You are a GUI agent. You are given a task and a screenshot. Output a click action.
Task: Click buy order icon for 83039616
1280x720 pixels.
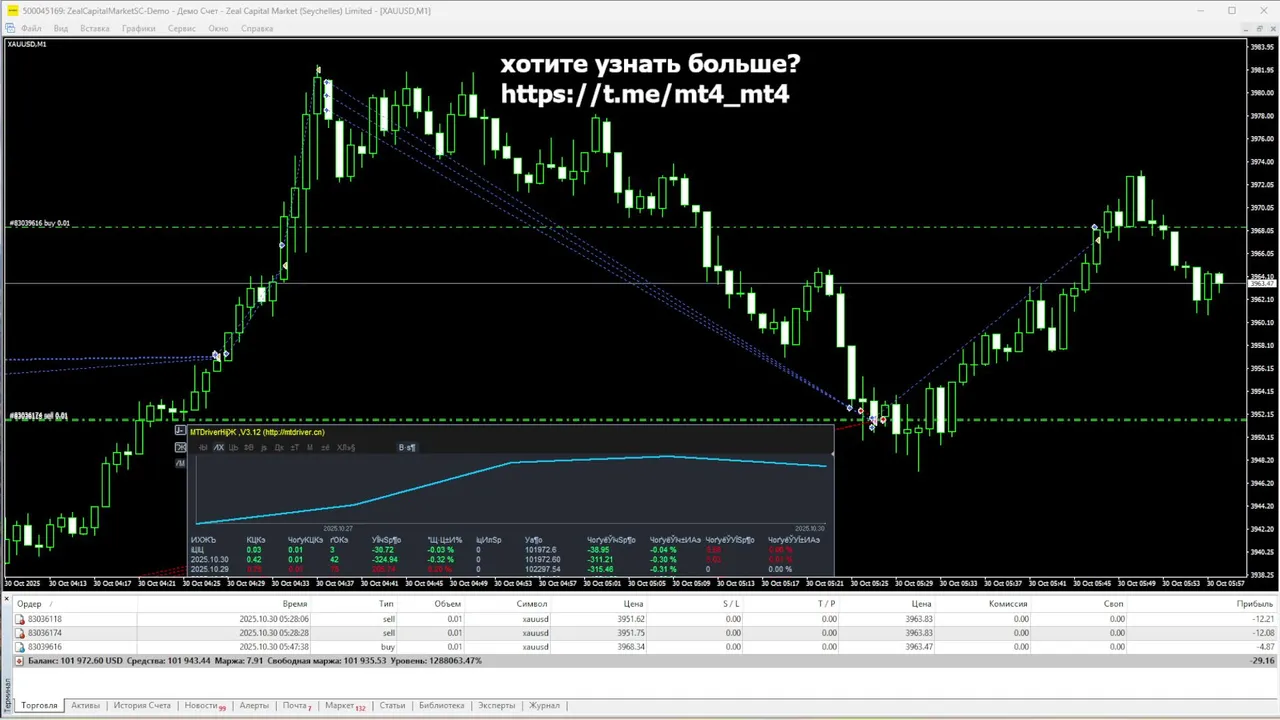point(20,647)
